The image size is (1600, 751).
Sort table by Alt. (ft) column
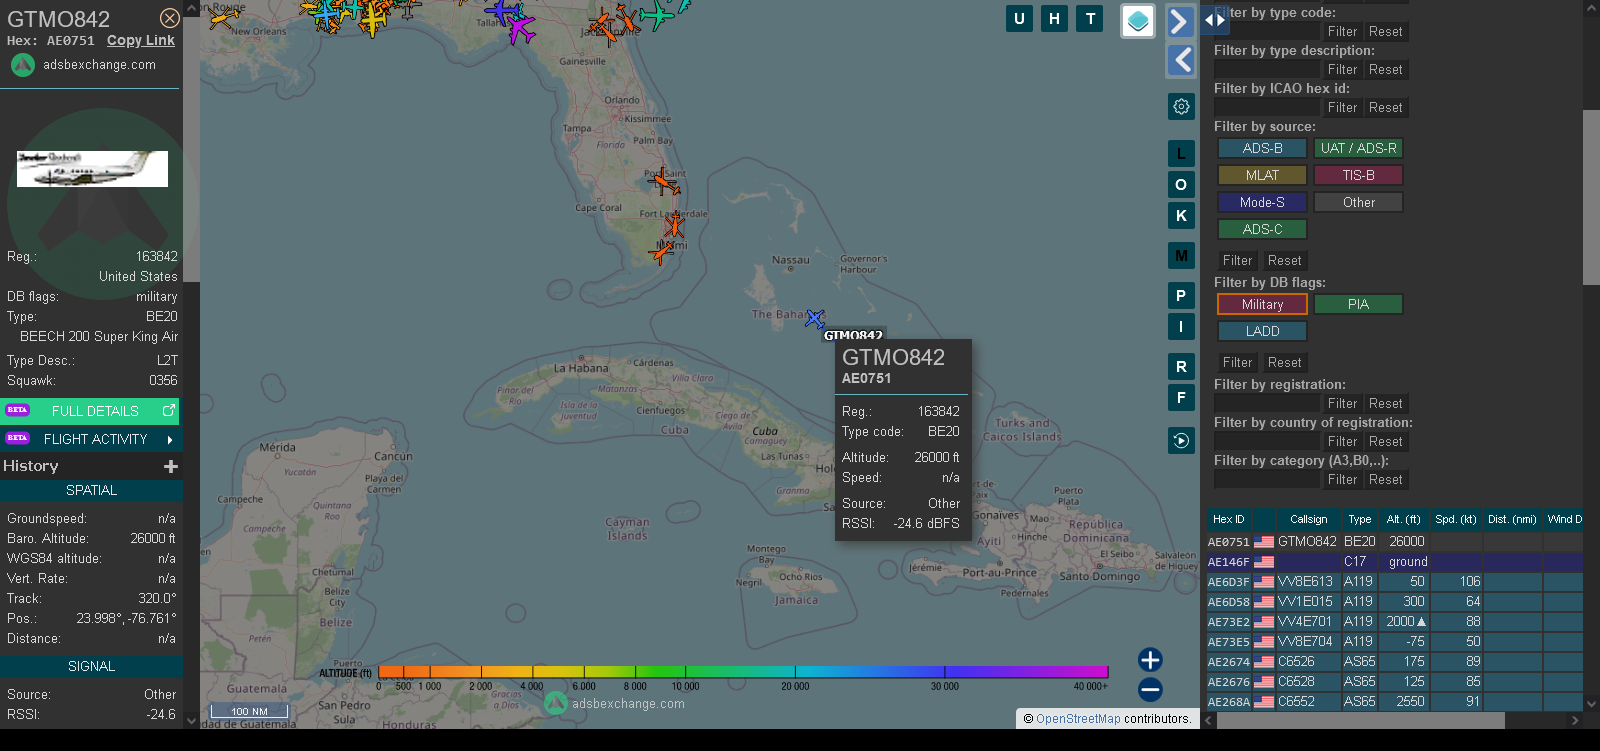1403,519
